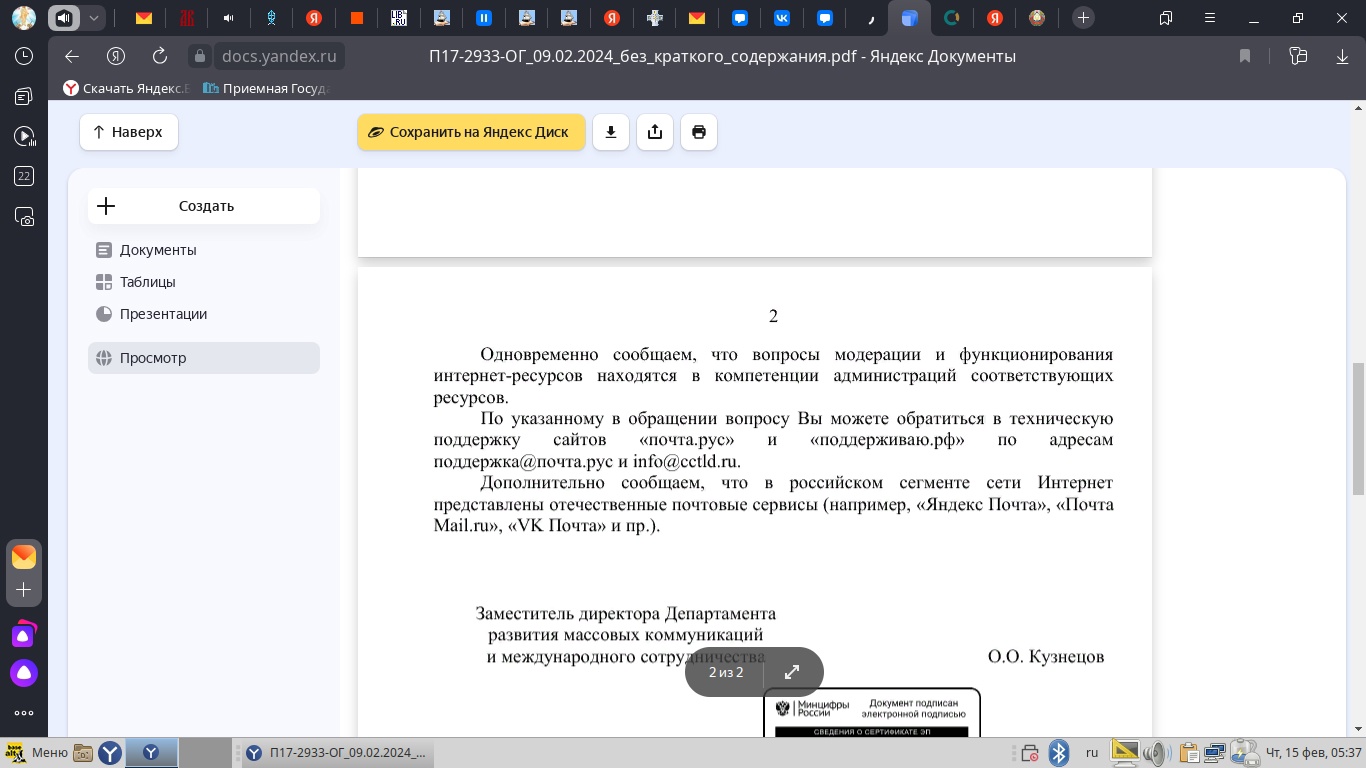Open three-dots more options in side panel

click(x=24, y=713)
